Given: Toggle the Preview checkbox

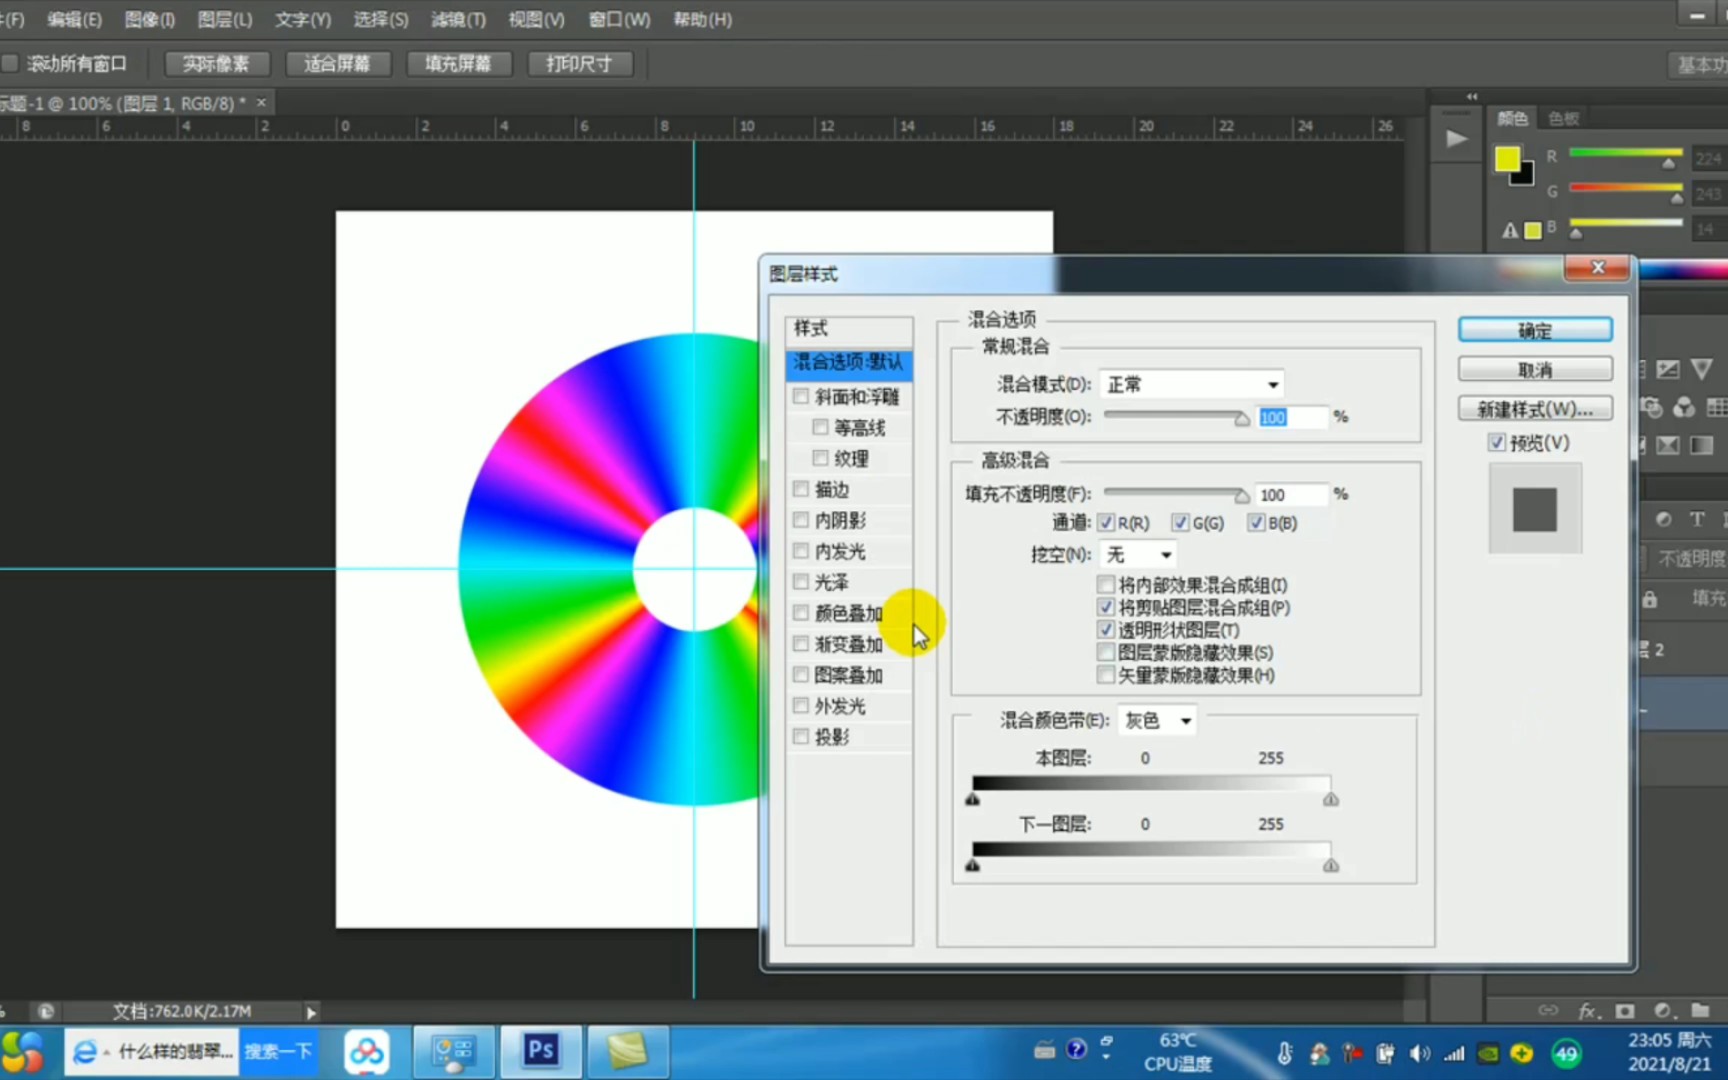Looking at the screenshot, I should coord(1496,442).
